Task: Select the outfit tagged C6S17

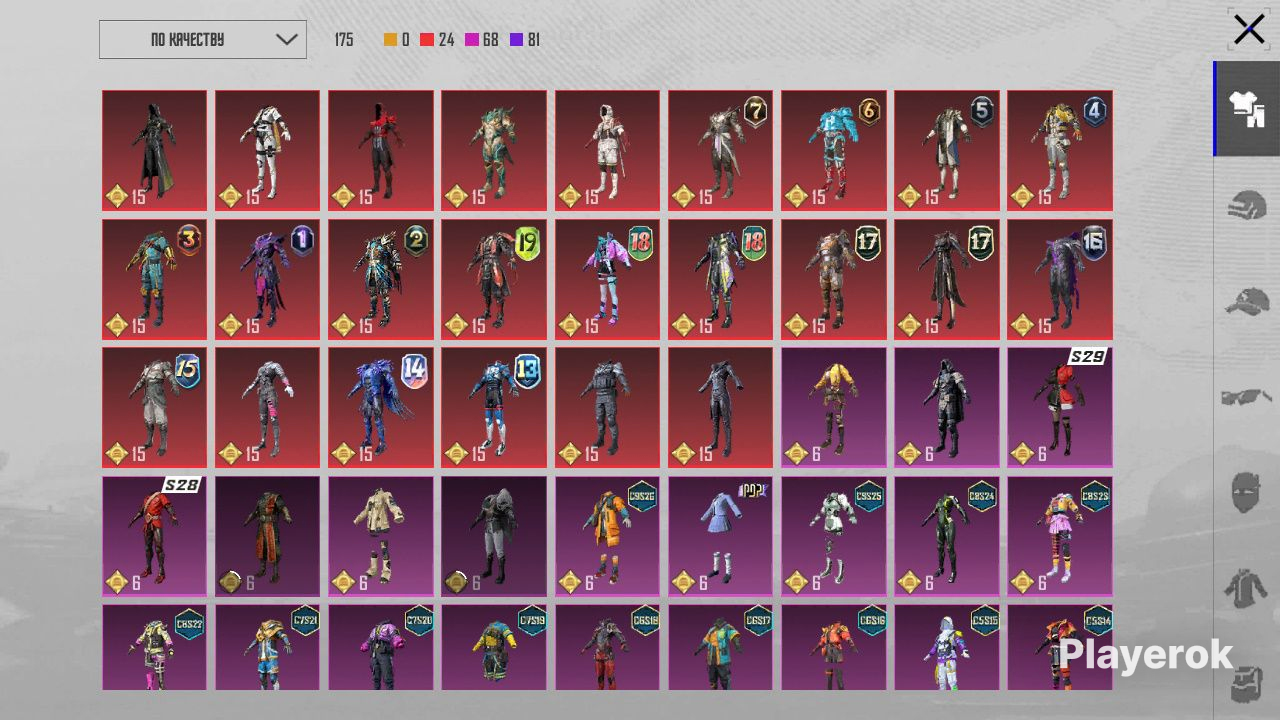Action: tap(720, 647)
